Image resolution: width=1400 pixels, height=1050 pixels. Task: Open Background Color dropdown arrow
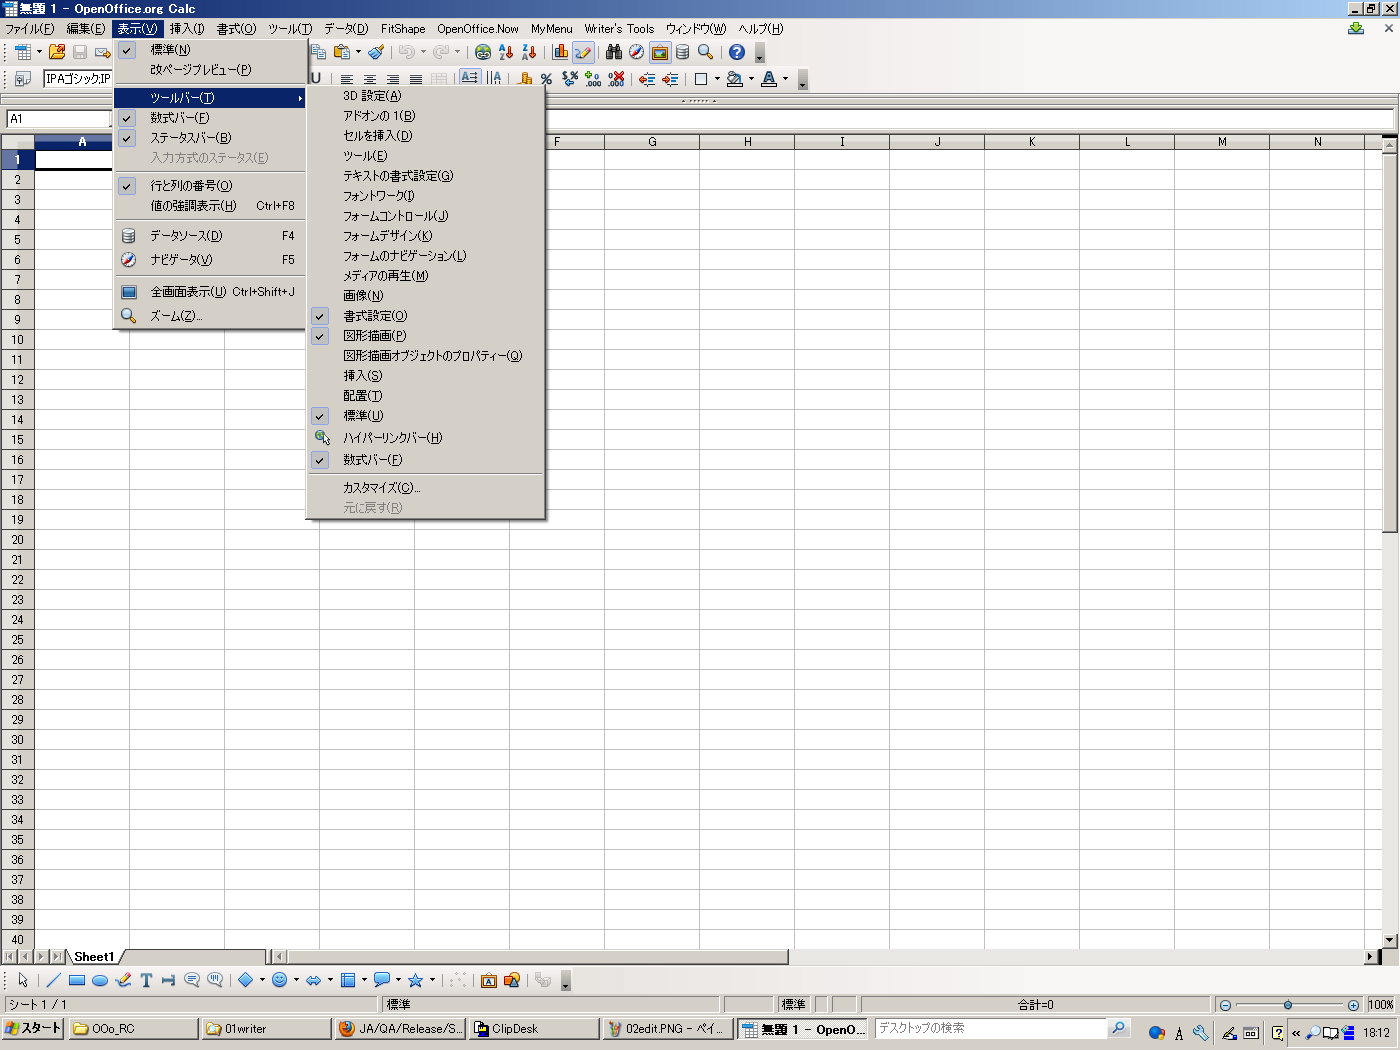coord(751,79)
